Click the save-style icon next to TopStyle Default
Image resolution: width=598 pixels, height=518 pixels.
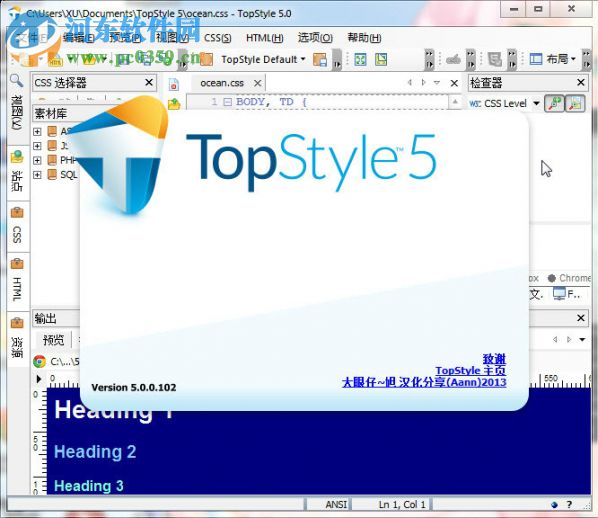tap(320, 60)
